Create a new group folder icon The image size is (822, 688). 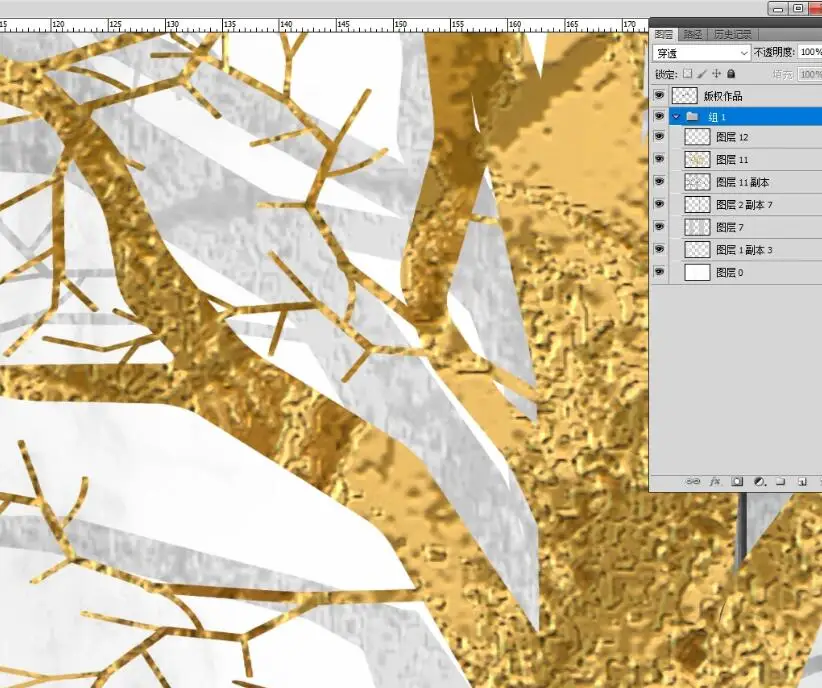[x=781, y=481]
